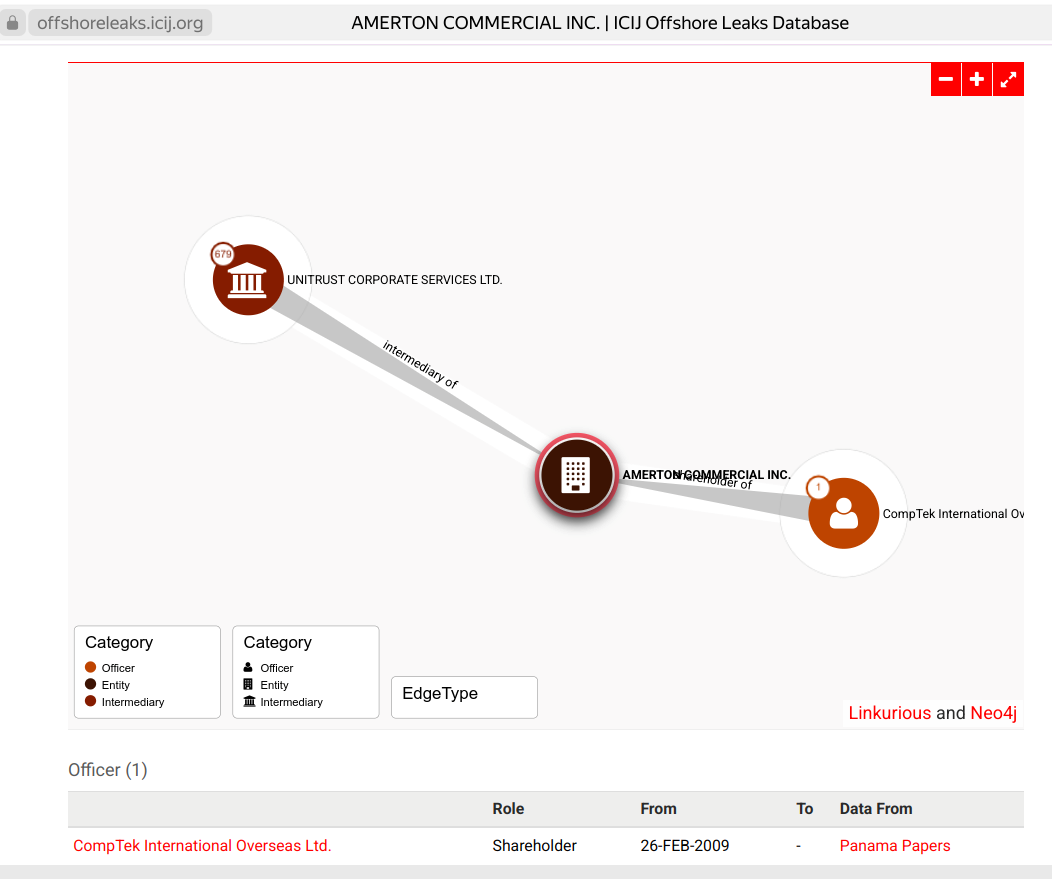Click the 1 badge on CompTek node

coord(818,487)
